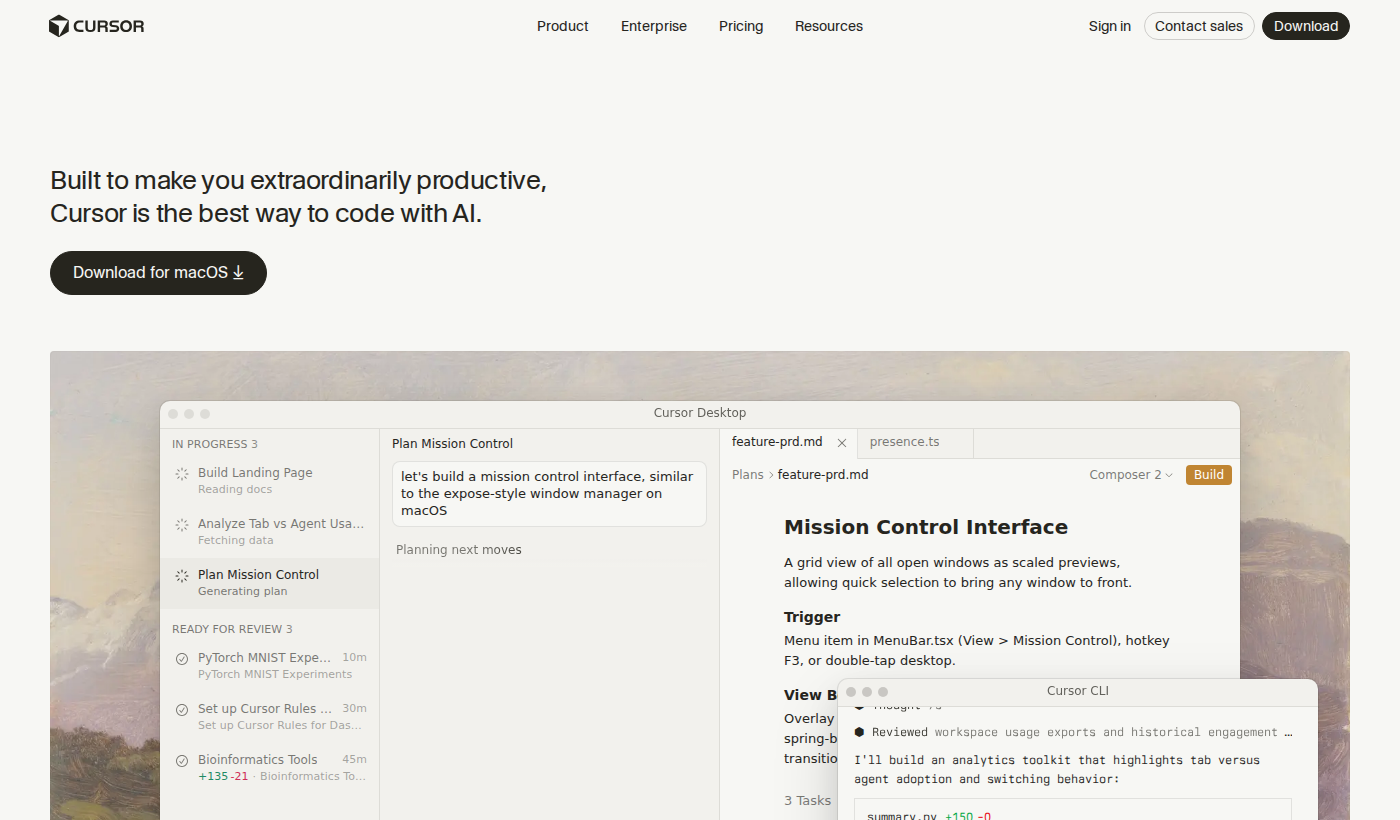Click the READY FOR REVIEW 3 section header

[232, 629]
